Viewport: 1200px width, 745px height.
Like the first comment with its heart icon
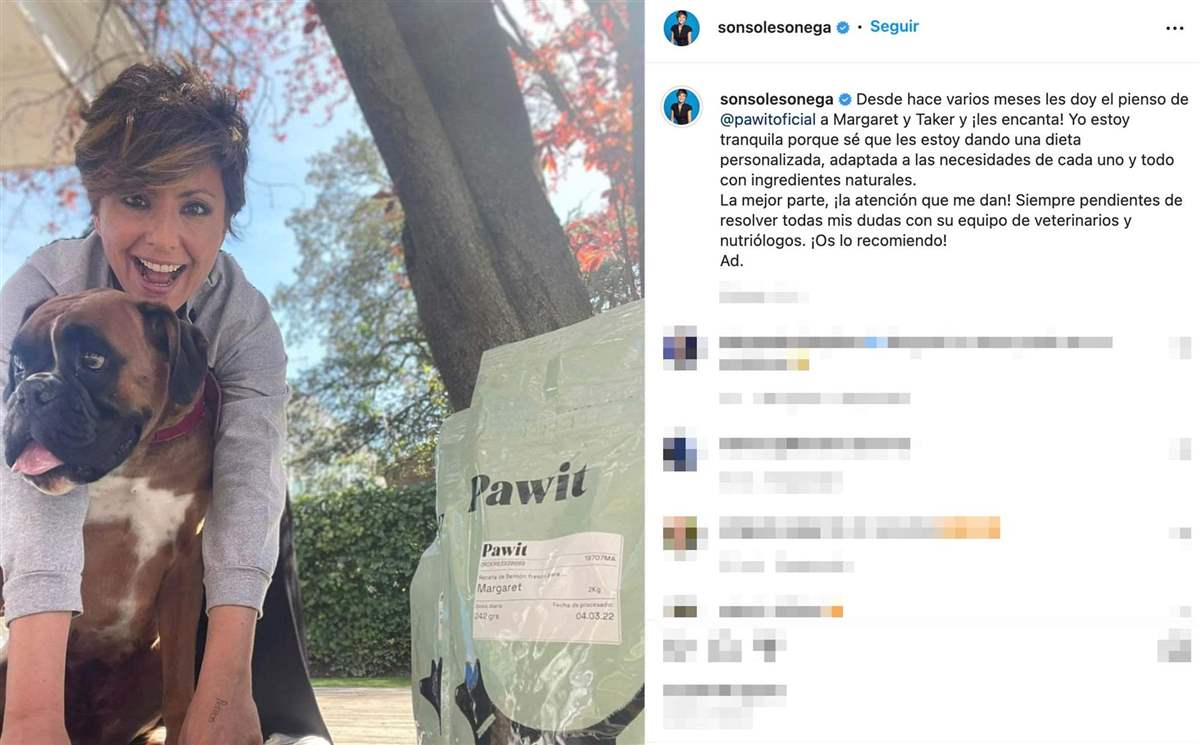(x=1180, y=348)
